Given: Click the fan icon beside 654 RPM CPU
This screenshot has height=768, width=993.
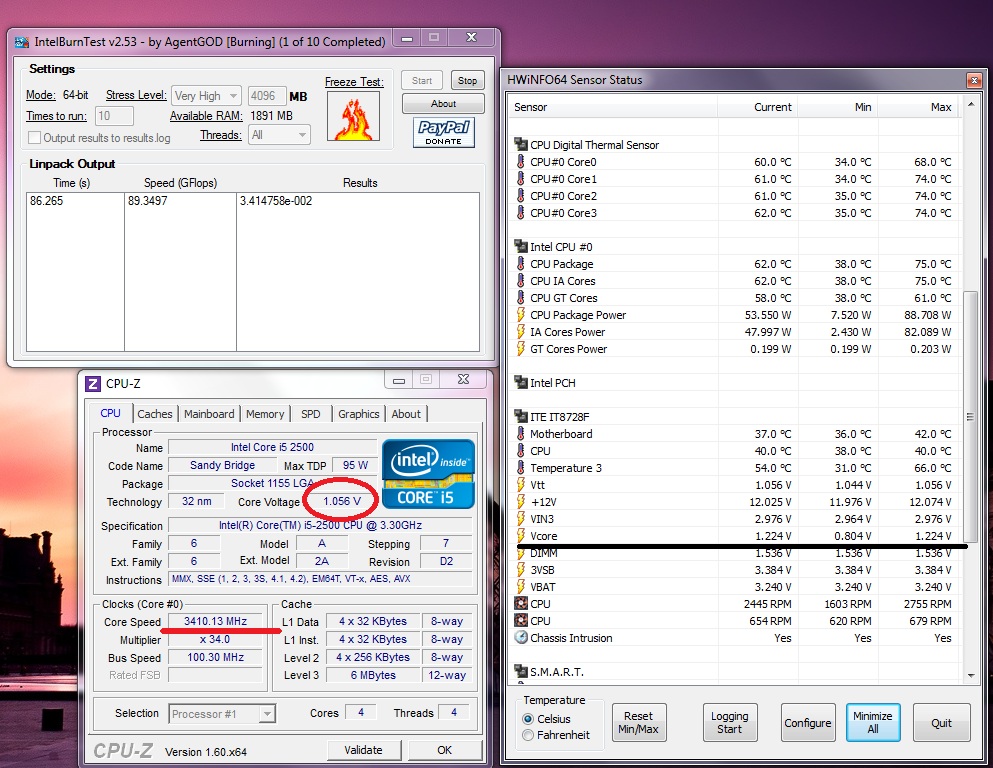Looking at the screenshot, I should pos(521,620).
